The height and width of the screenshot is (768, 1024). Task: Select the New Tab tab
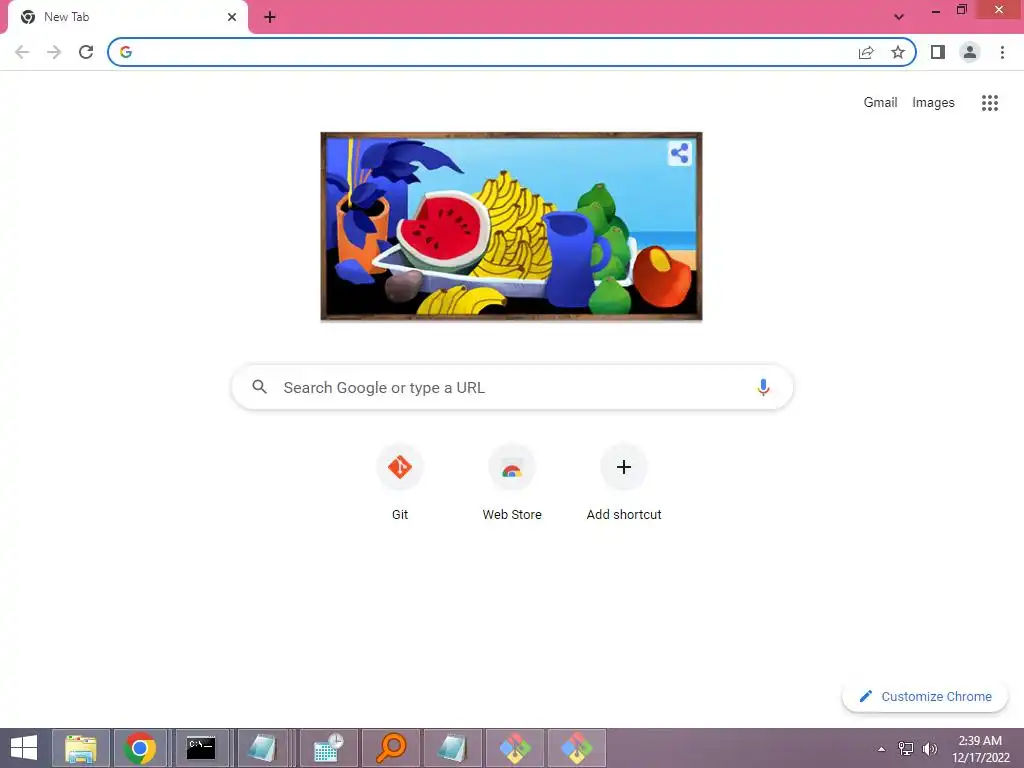pyautogui.click(x=128, y=17)
